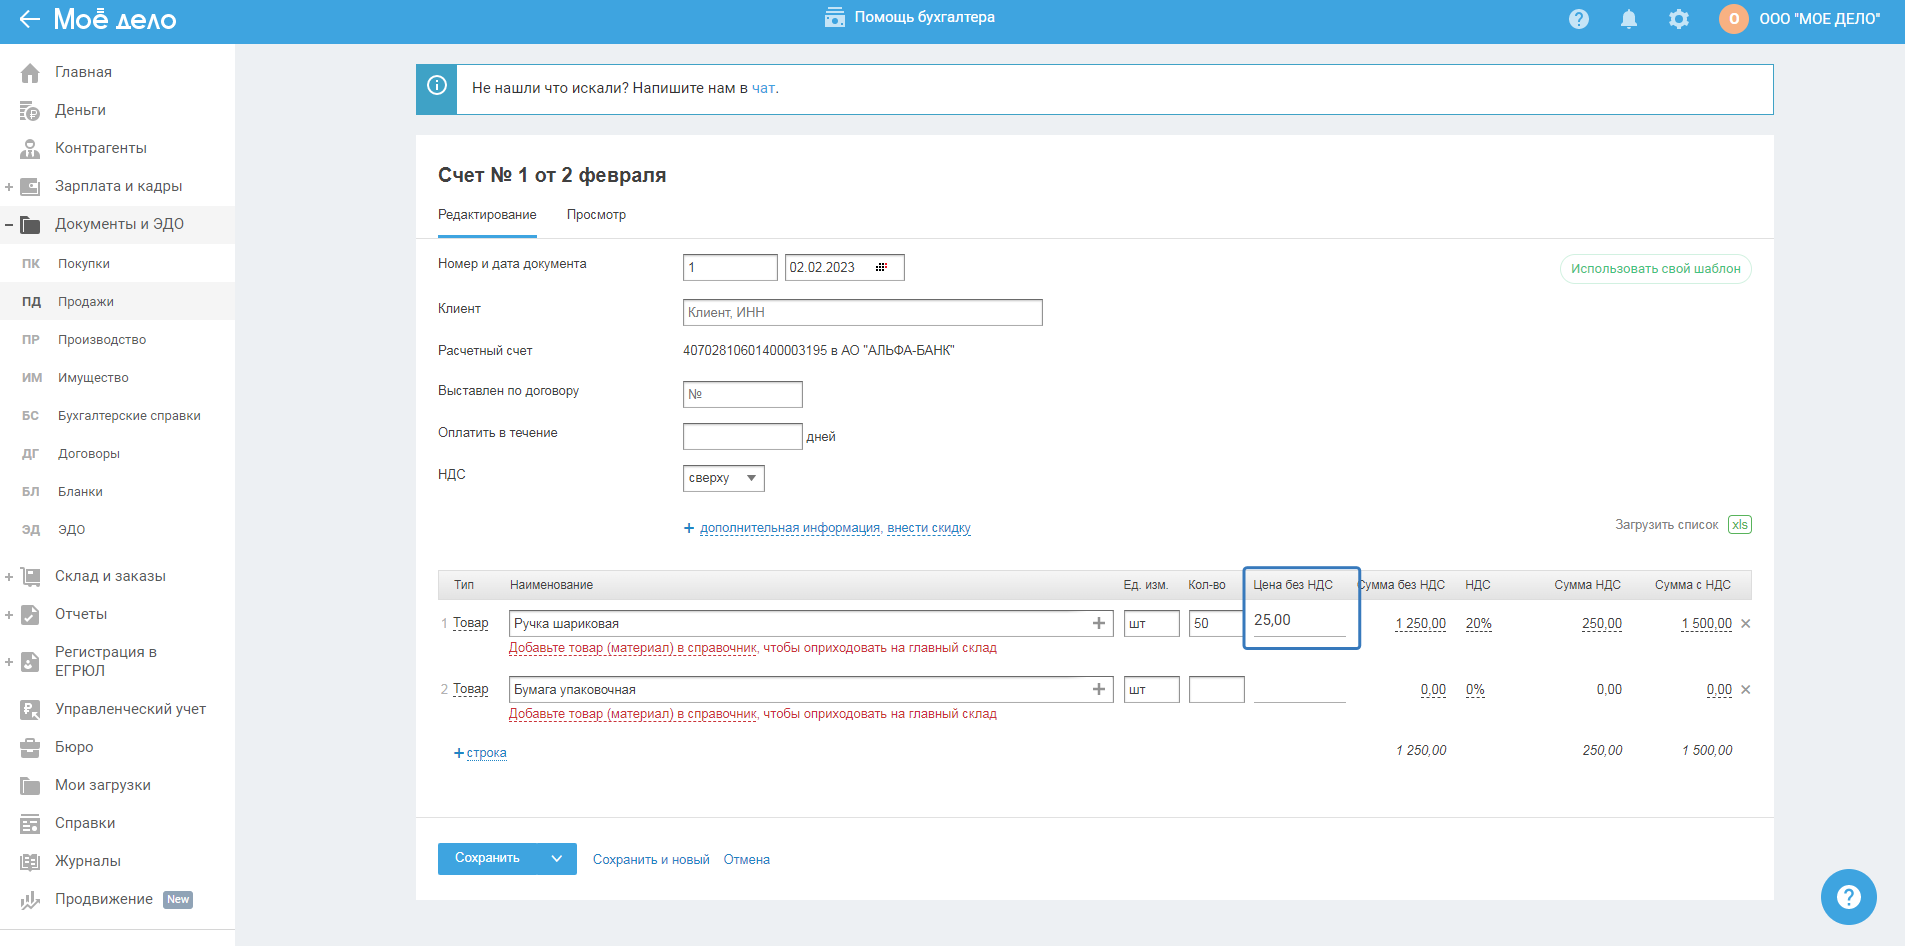This screenshot has width=1905, height=946.
Task: Click the Клиент, ИНН input field
Action: click(x=862, y=313)
